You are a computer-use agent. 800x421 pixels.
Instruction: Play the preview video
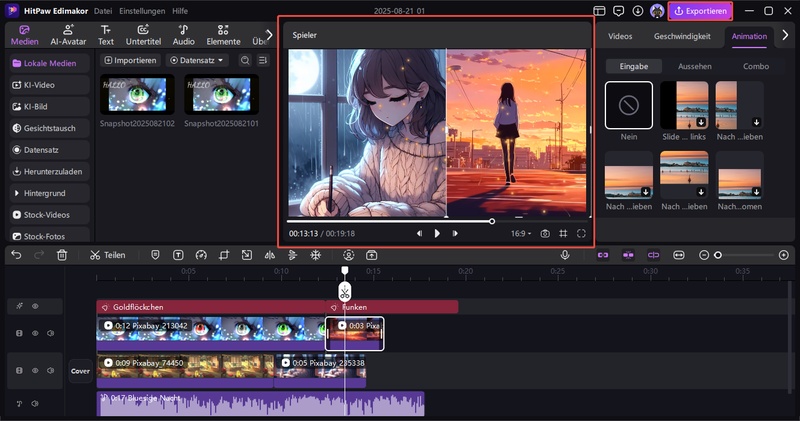click(437, 233)
